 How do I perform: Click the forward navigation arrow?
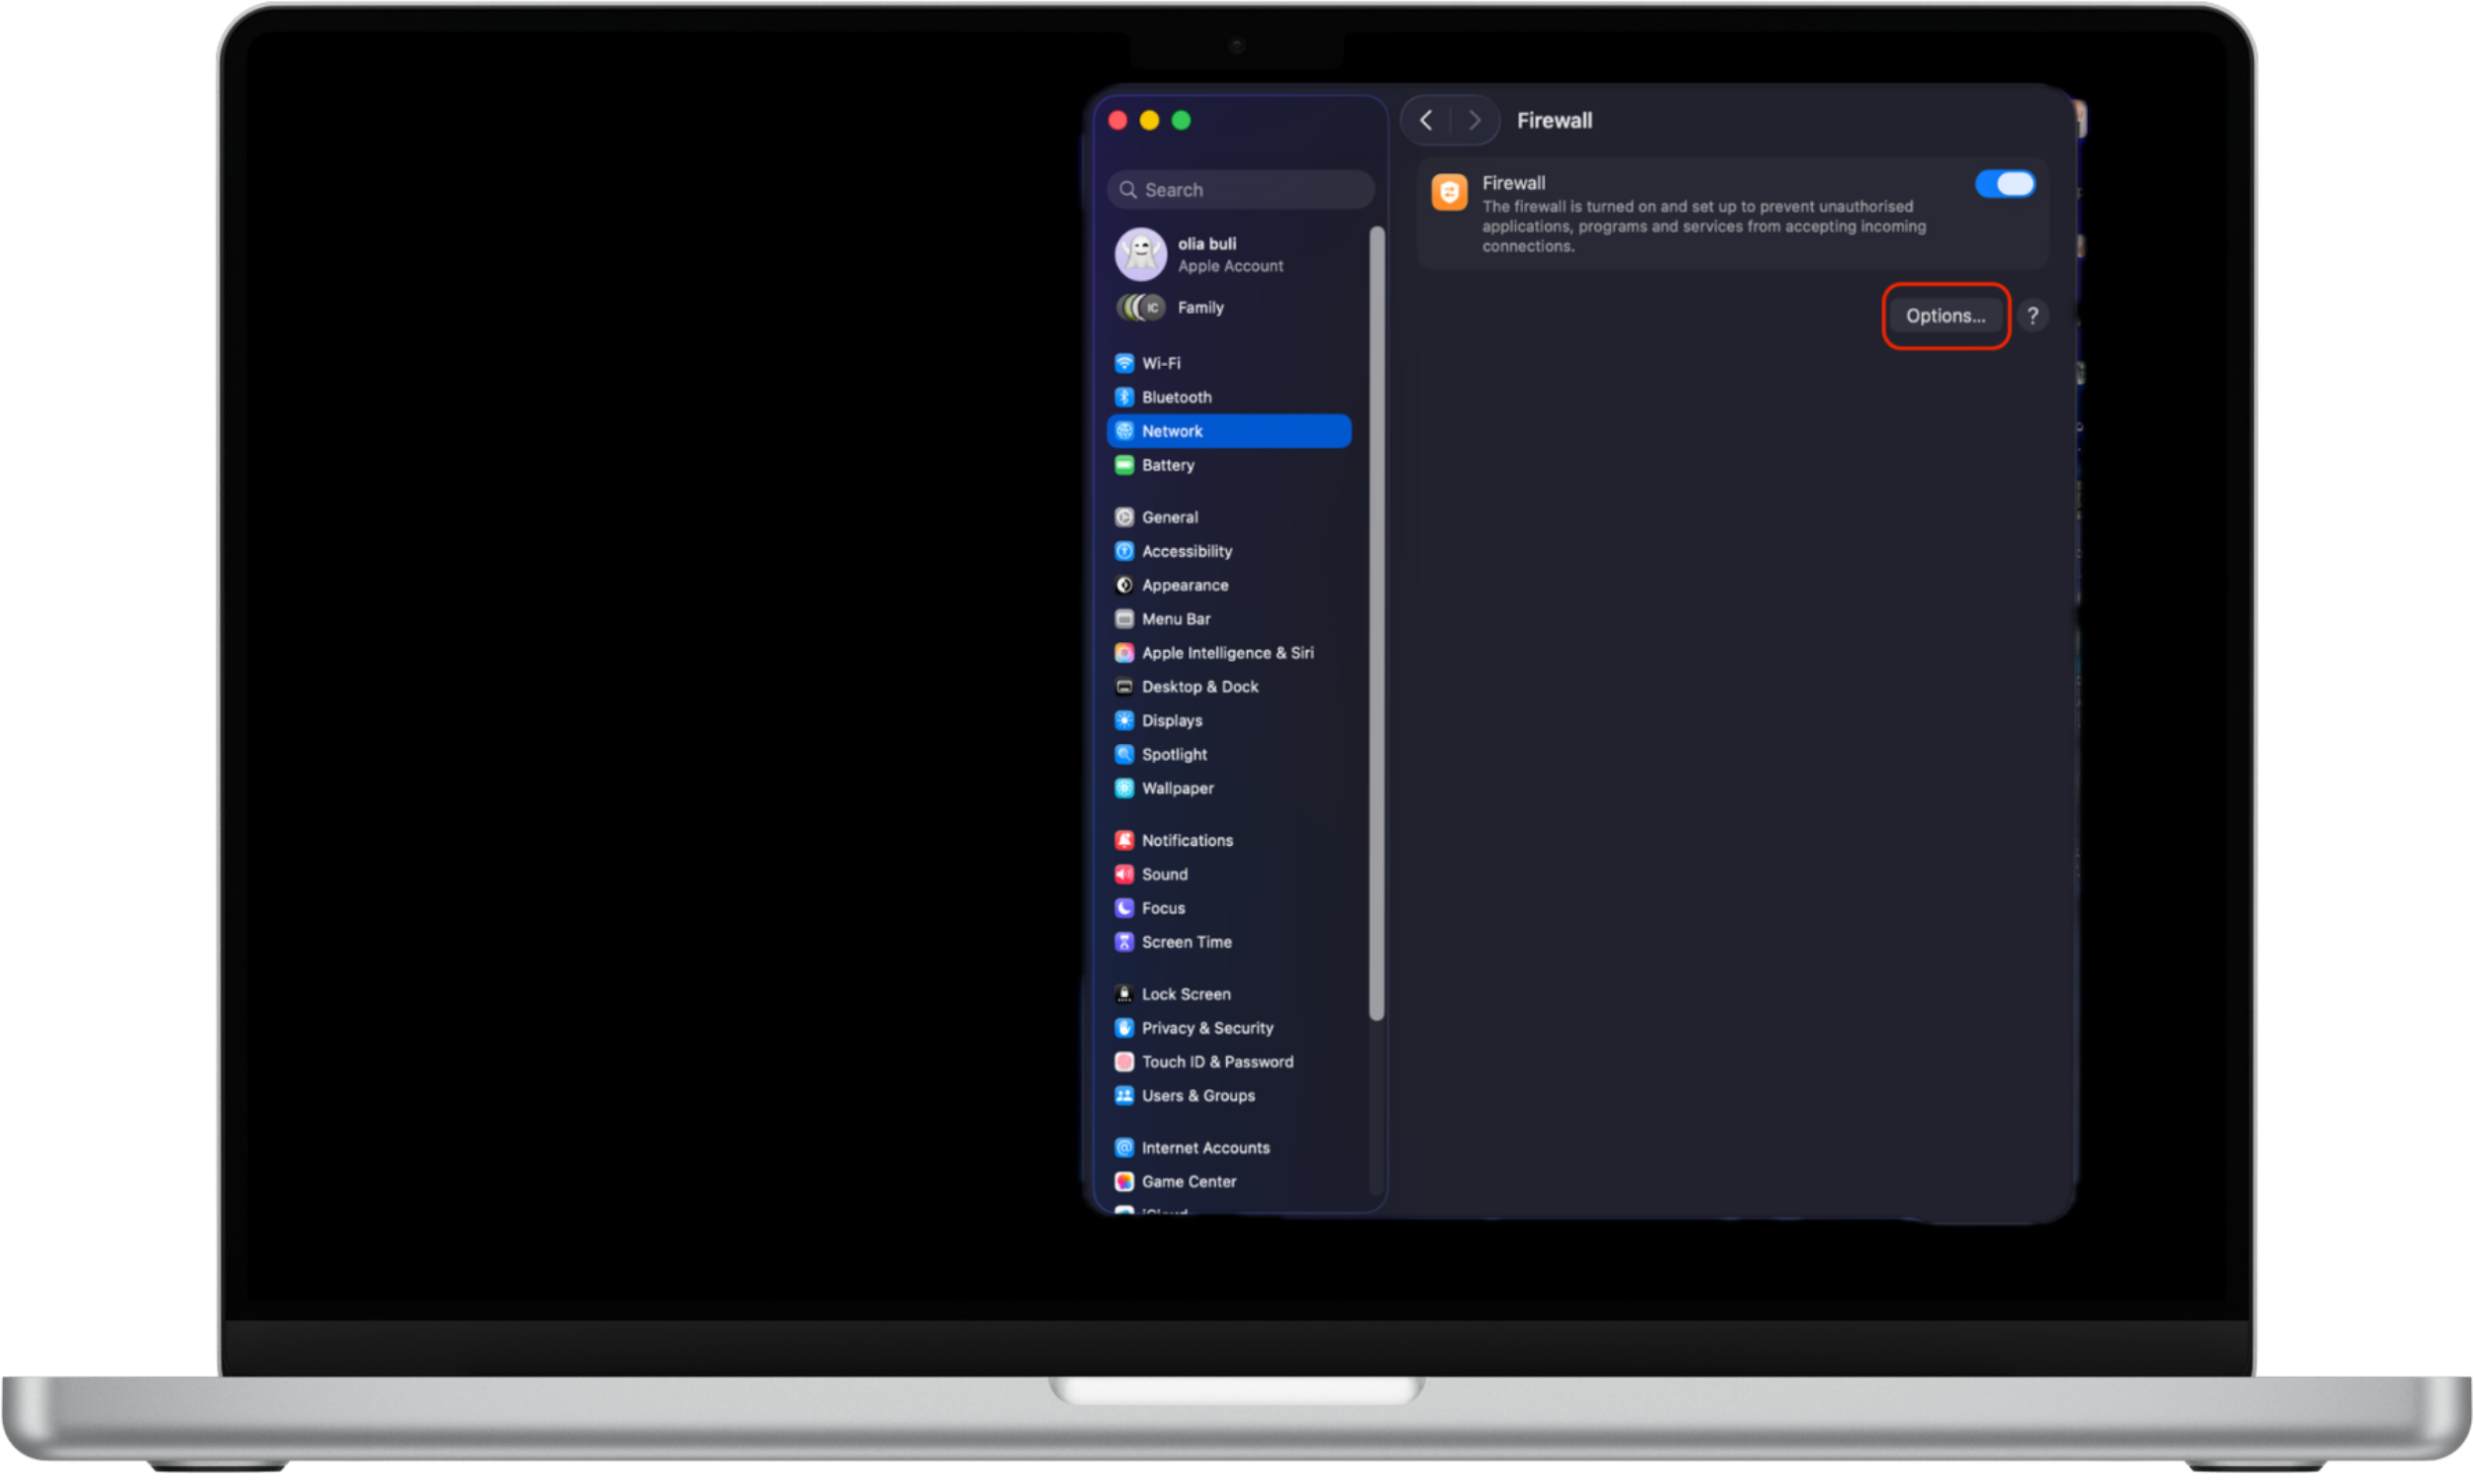click(x=1475, y=120)
